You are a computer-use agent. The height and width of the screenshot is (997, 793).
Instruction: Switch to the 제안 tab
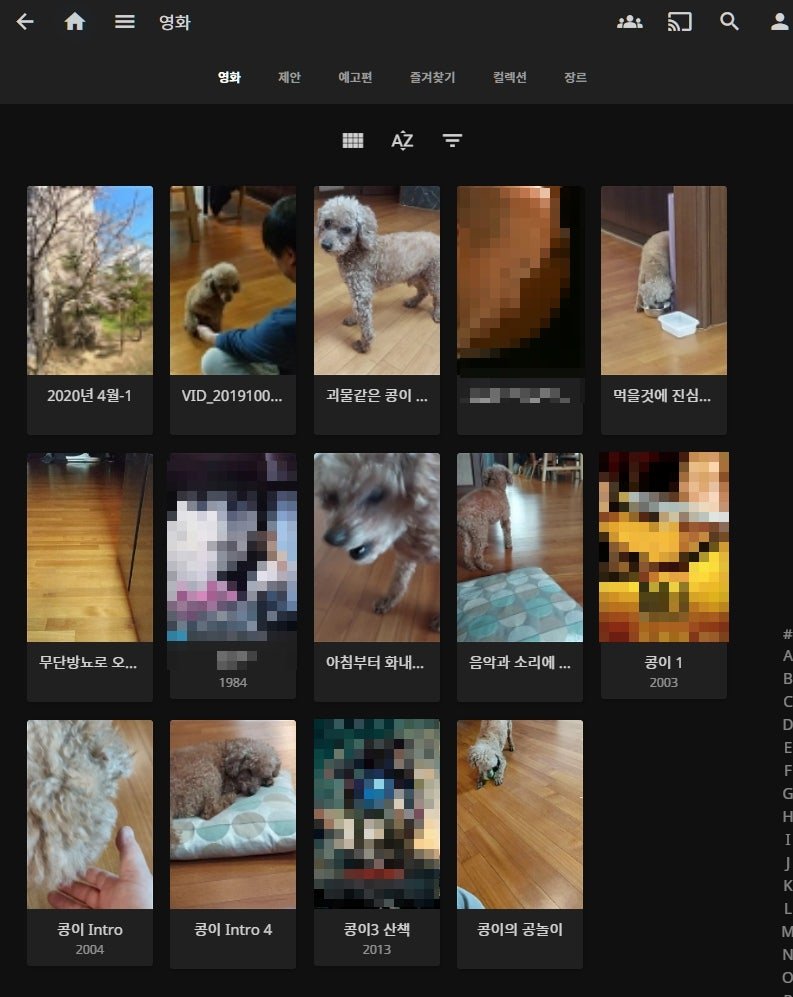pos(289,77)
